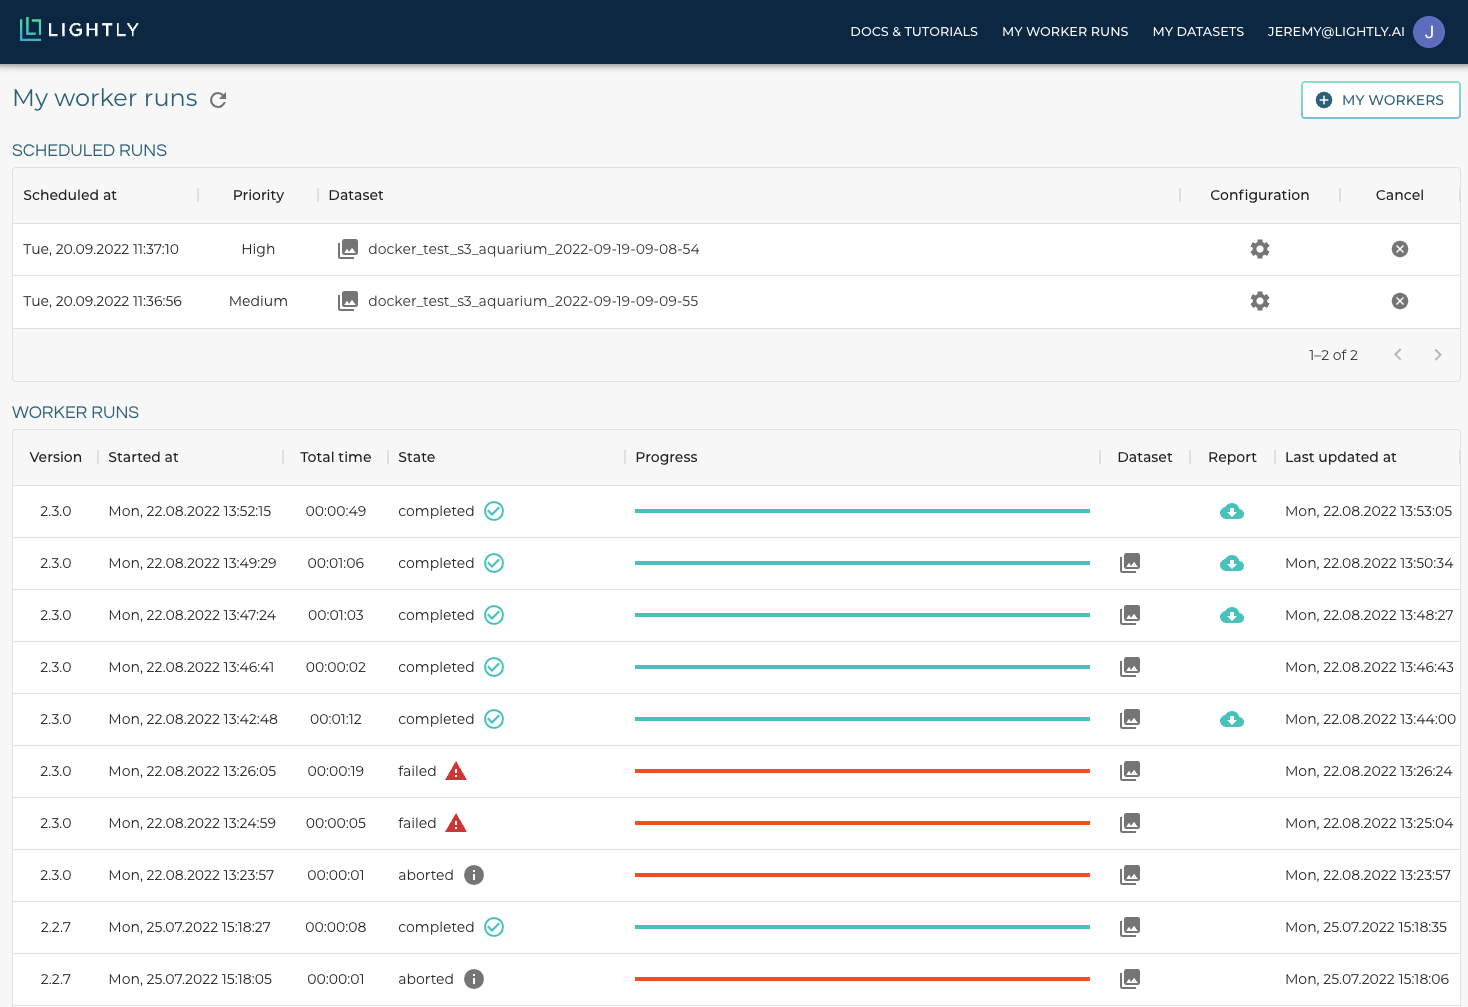
Task: Open the dataset icon for the aquarium 09-09-55 run
Action: (348, 301)
